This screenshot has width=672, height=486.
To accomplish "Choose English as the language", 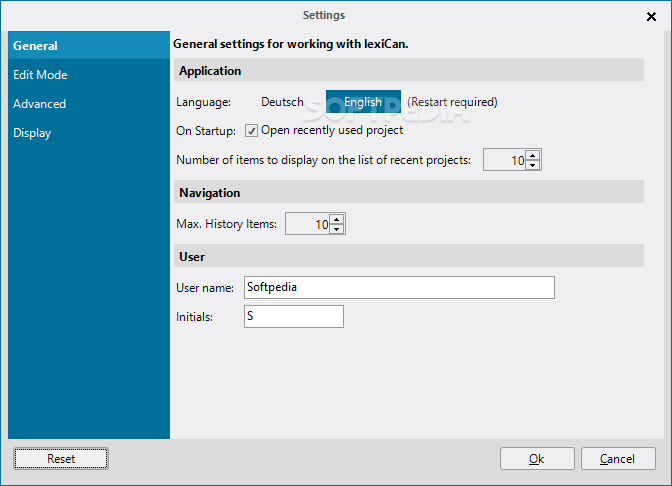I will click(x=363, y=102).
